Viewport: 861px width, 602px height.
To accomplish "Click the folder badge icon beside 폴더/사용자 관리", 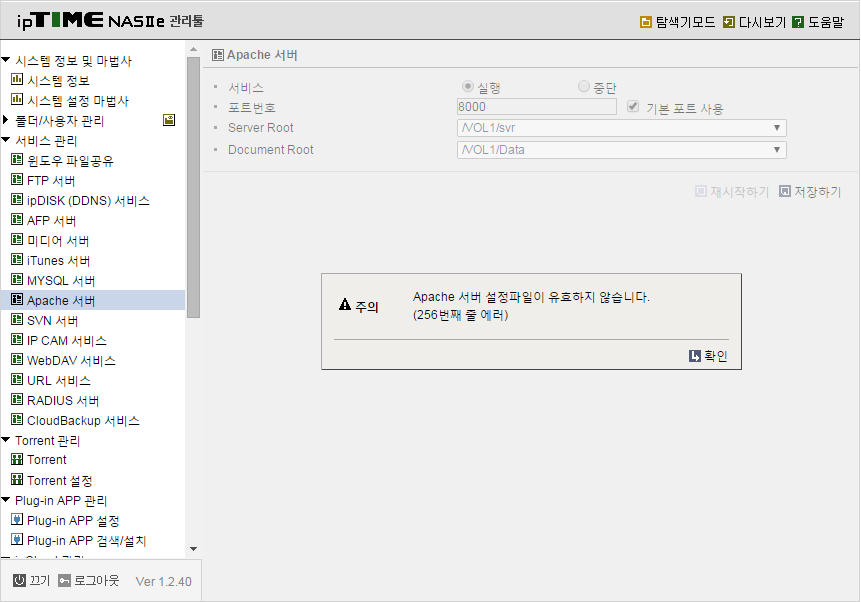I will pyautogui.click(x=169, y=120).
